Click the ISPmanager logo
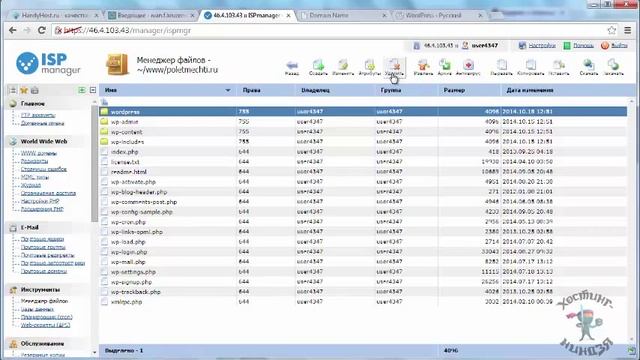The image size is (640, 360). 48,64
